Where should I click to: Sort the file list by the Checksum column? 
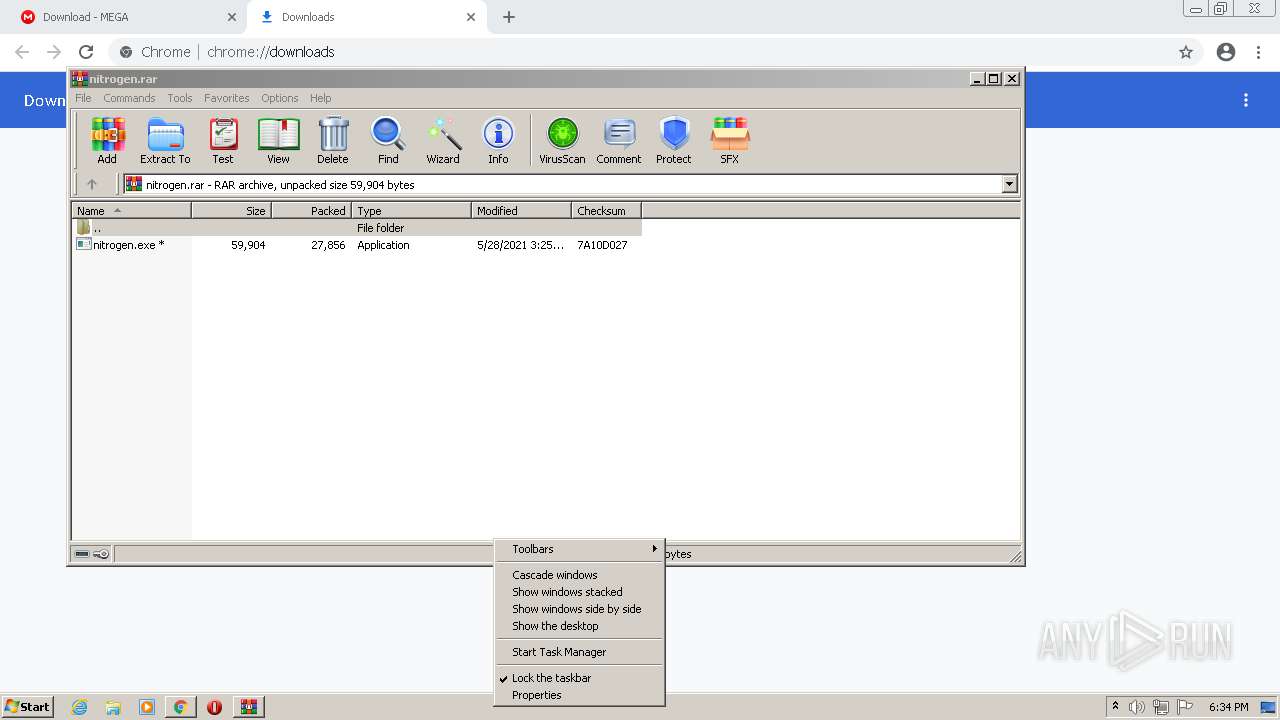click(x=606, y=211)
